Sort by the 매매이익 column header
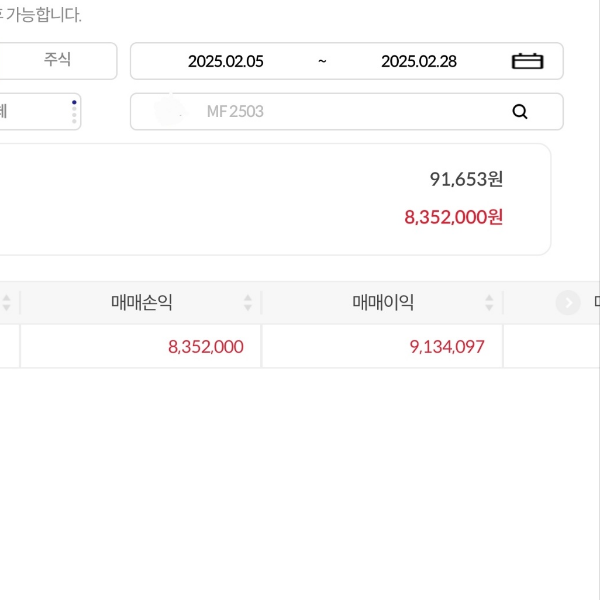The image size is (600, 600). 383,303
